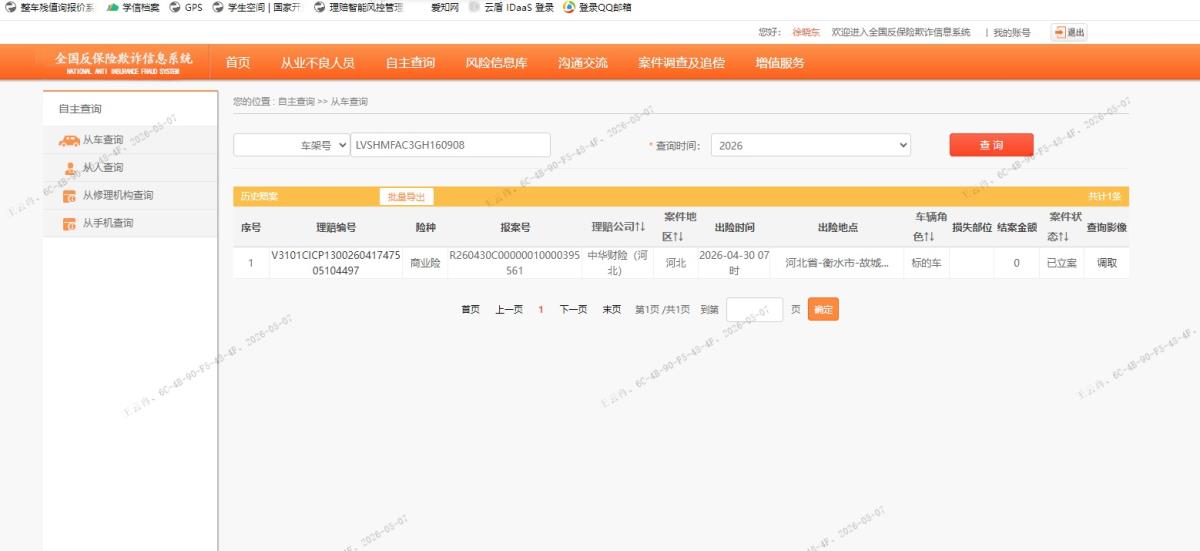Click the 报案号 column header
Screen dimensions: 1200x551
[x=515, y=227]
